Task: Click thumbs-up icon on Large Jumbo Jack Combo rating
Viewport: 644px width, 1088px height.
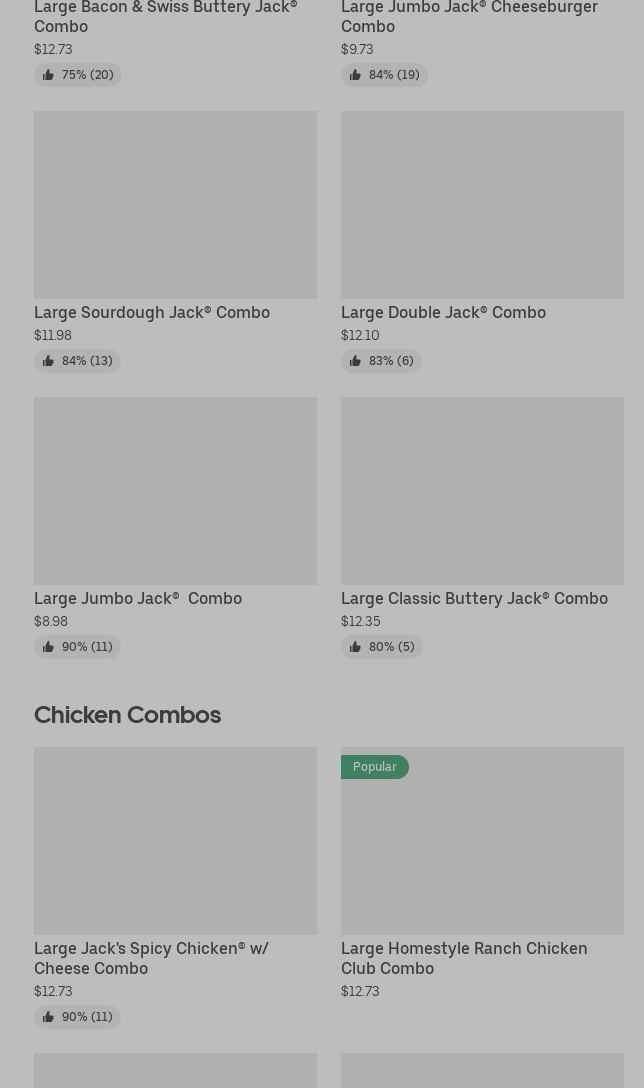Action: coord(48,647)
